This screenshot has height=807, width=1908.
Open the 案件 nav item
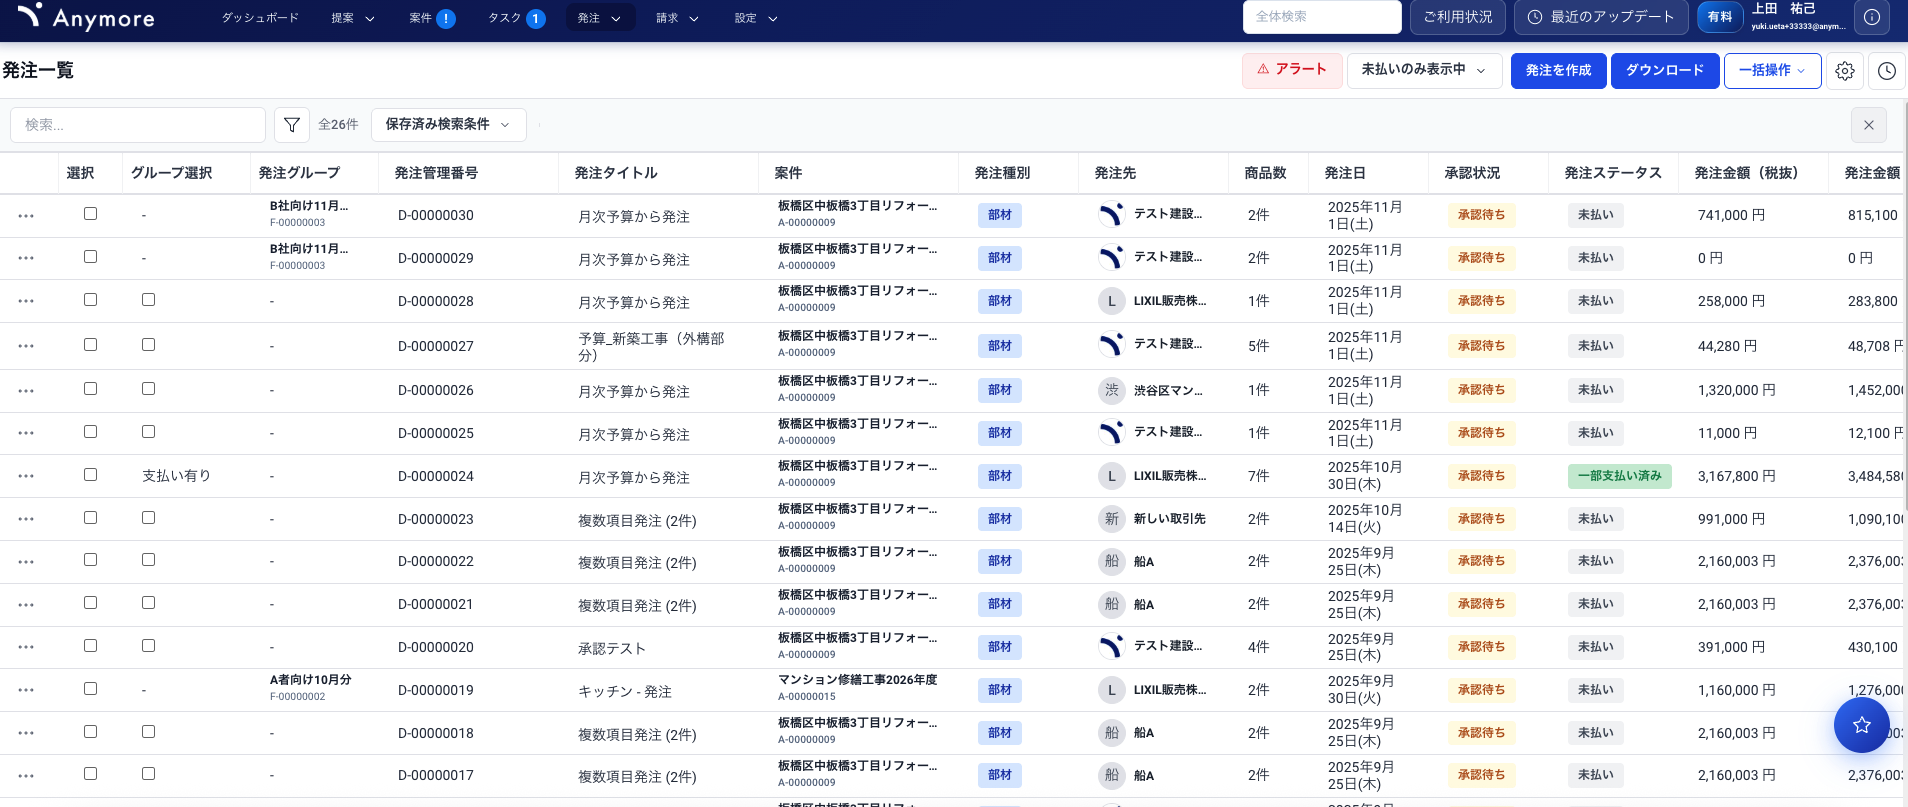421,18
